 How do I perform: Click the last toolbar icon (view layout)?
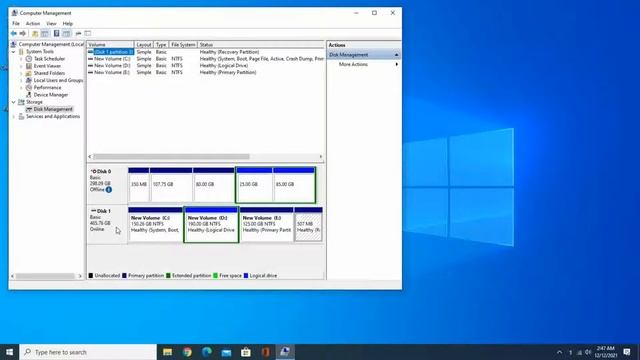(88, 33)
